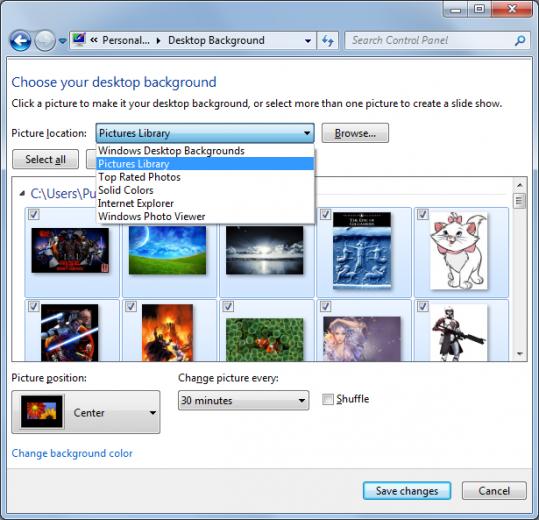
Task: Click scrollbar down arrow in picture list
Action: click(x=520, y=353)
